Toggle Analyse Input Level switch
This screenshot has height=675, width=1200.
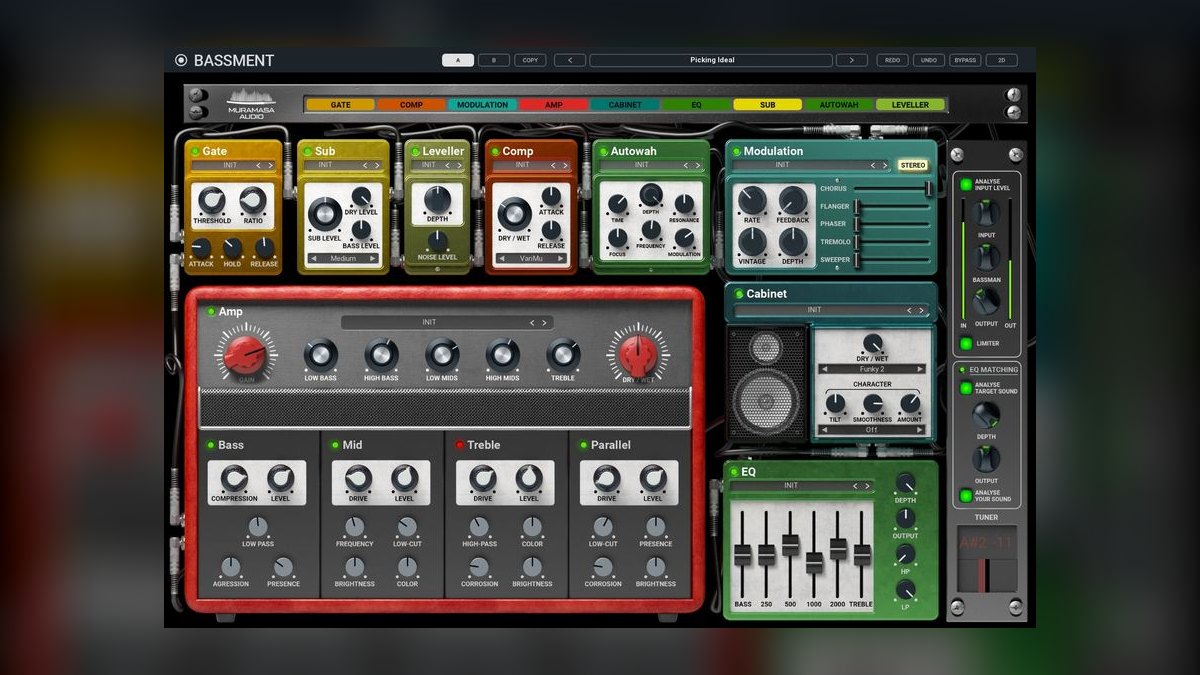pyautogui.click(x=966, y=184)
